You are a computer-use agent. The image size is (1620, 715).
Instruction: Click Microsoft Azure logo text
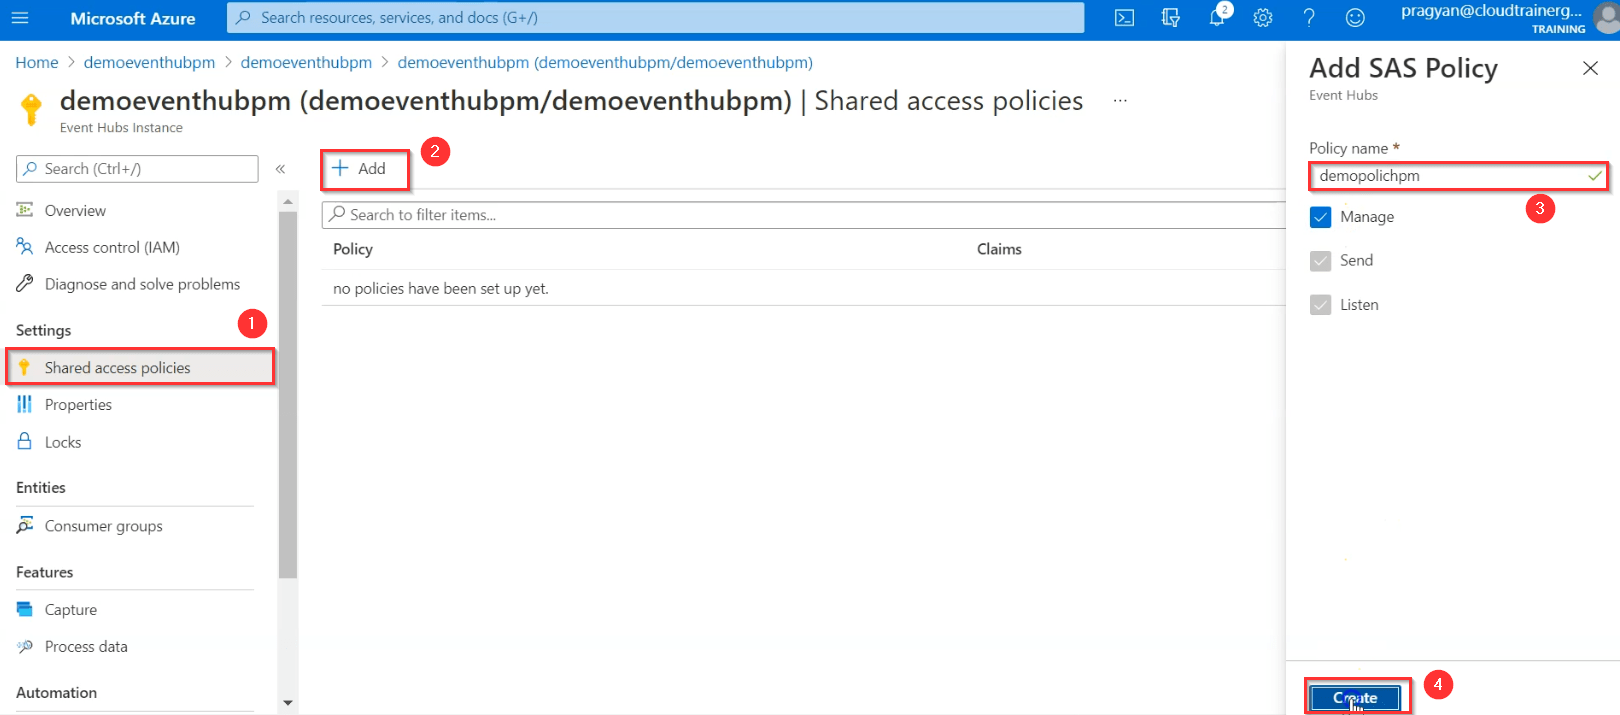(133, 18)
